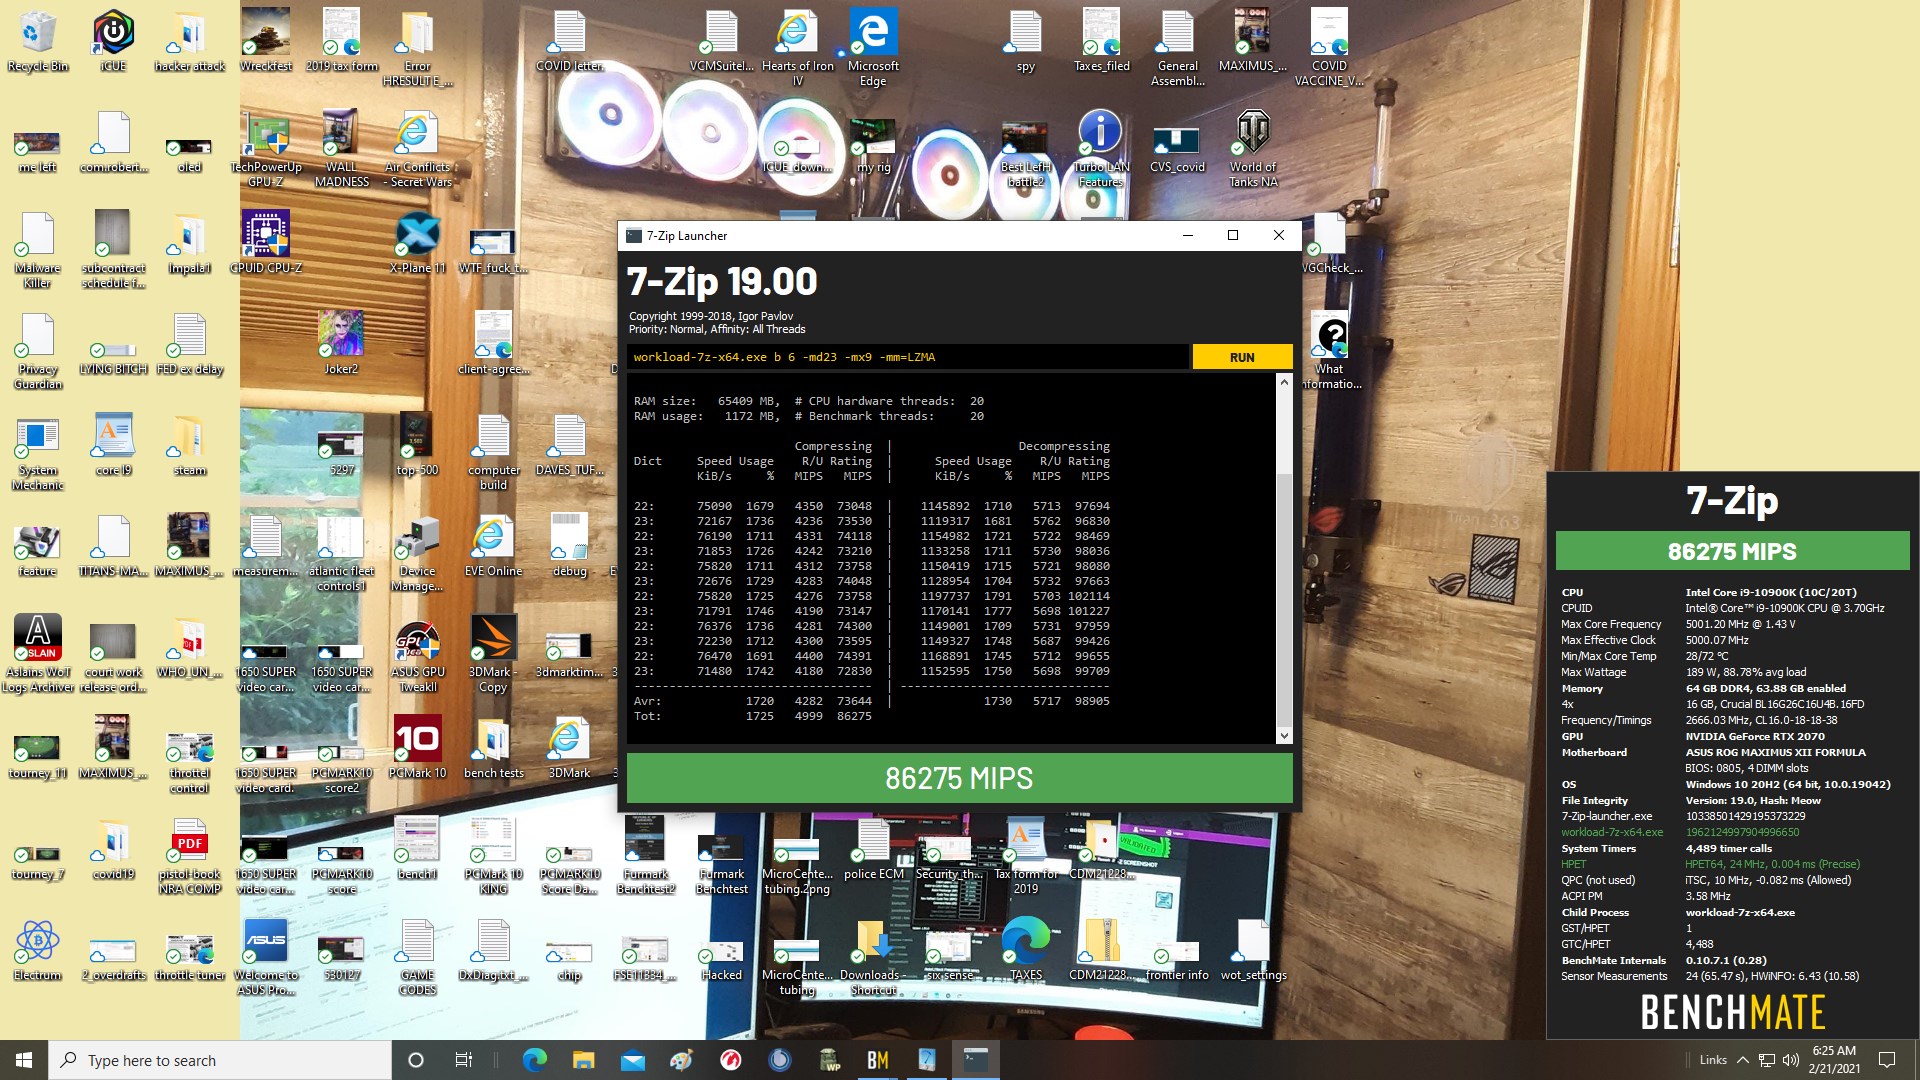Open the notification center icon

(x=1887, y=1060)
